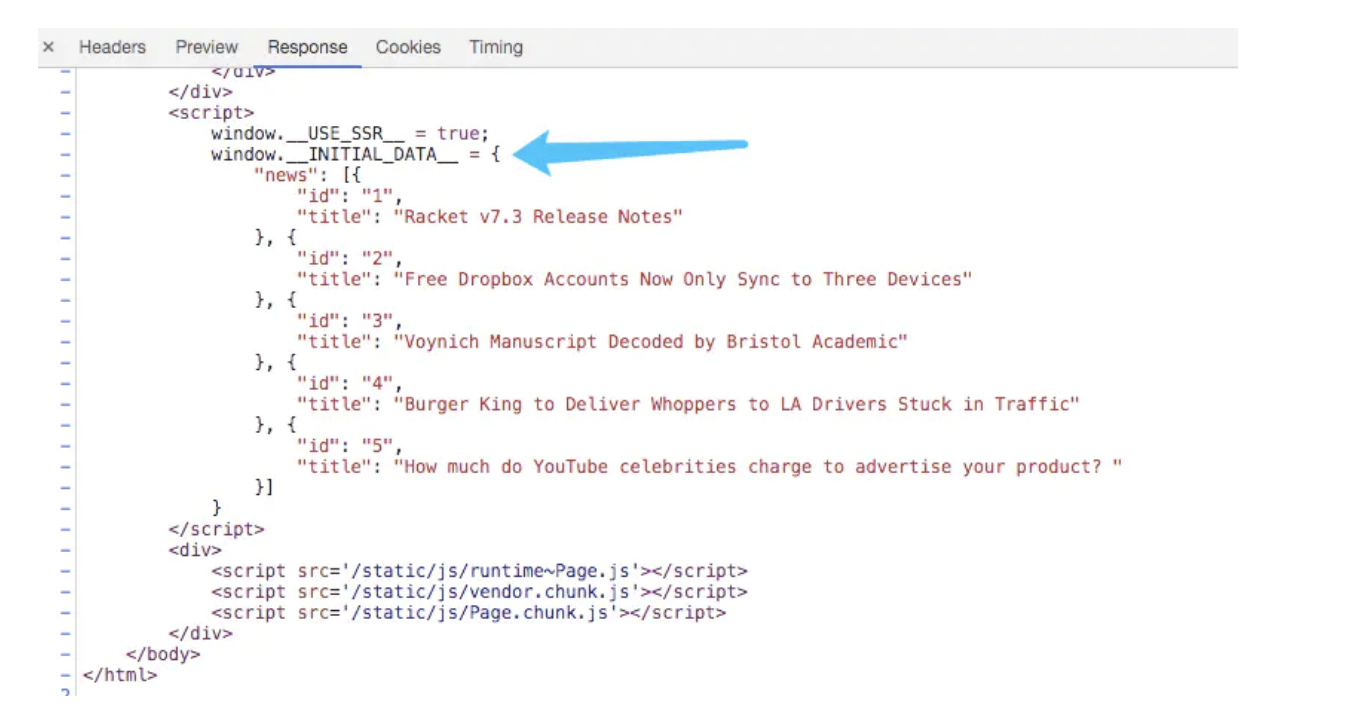Image resolution: width=1354 pixels, height=720 pixels.
Task: Close the request details panel
Action: click(48, 47)
